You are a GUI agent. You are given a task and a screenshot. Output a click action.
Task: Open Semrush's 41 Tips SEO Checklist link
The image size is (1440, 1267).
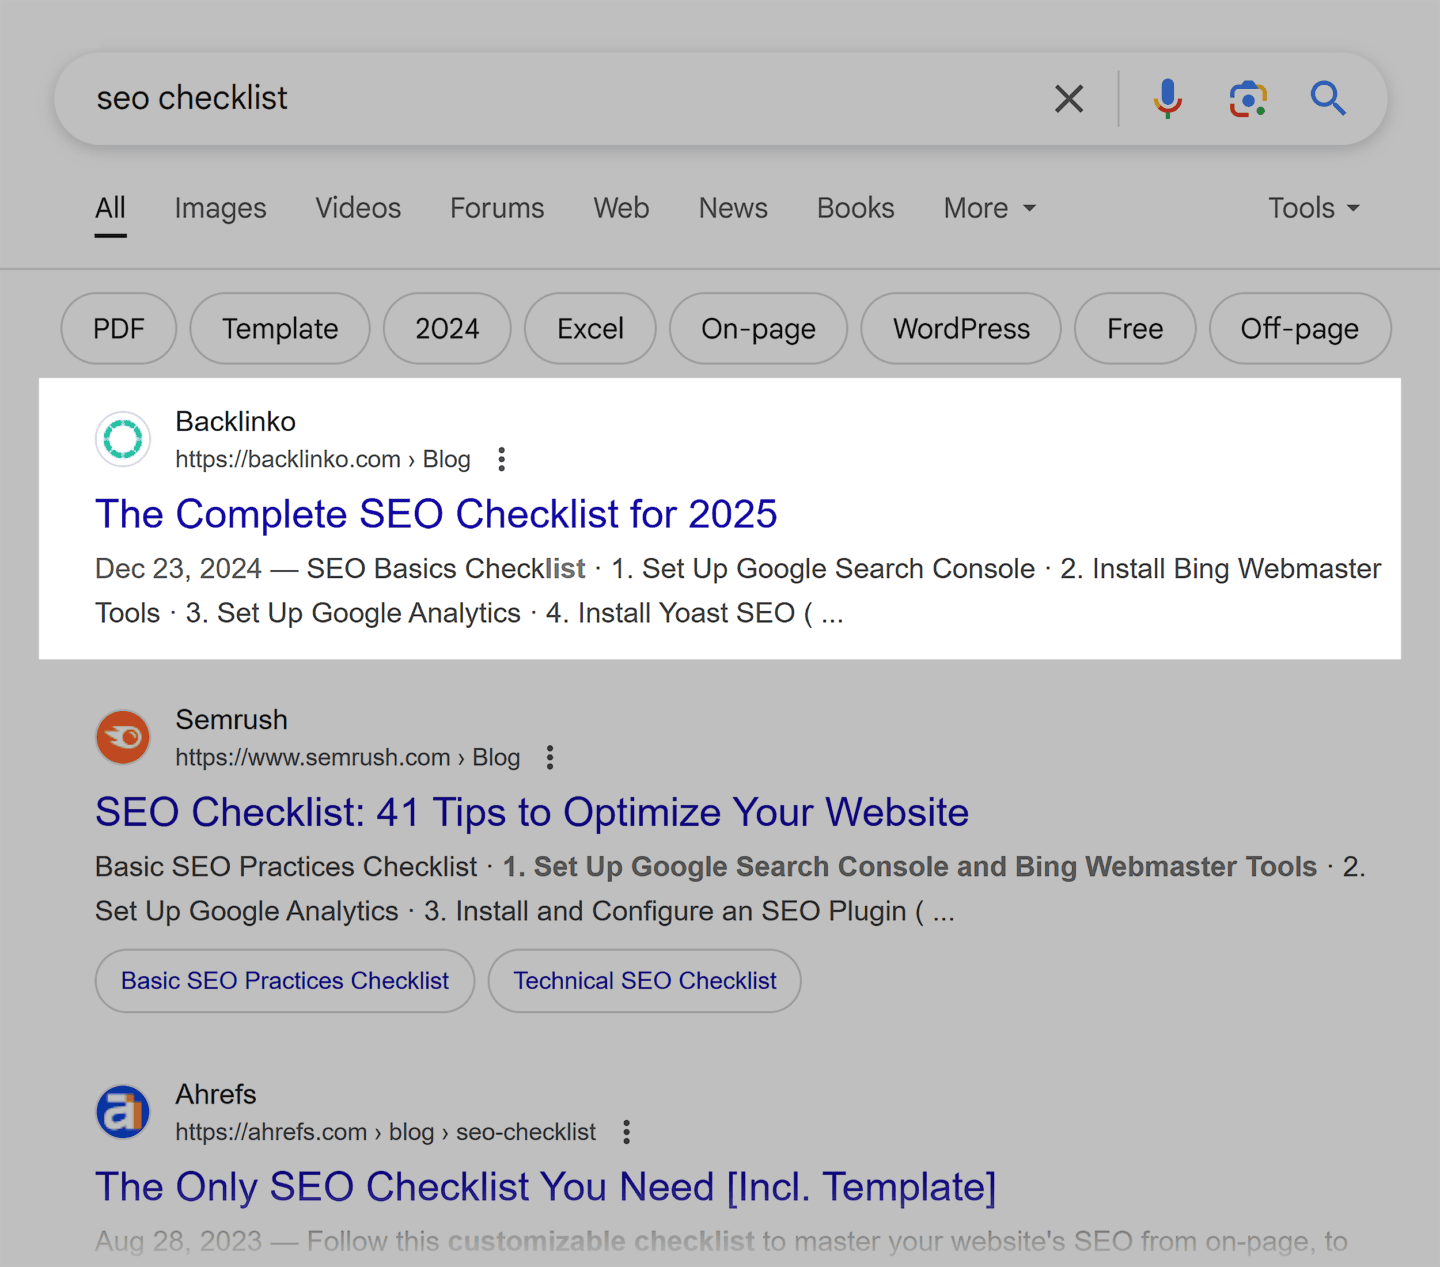point(532,812)
